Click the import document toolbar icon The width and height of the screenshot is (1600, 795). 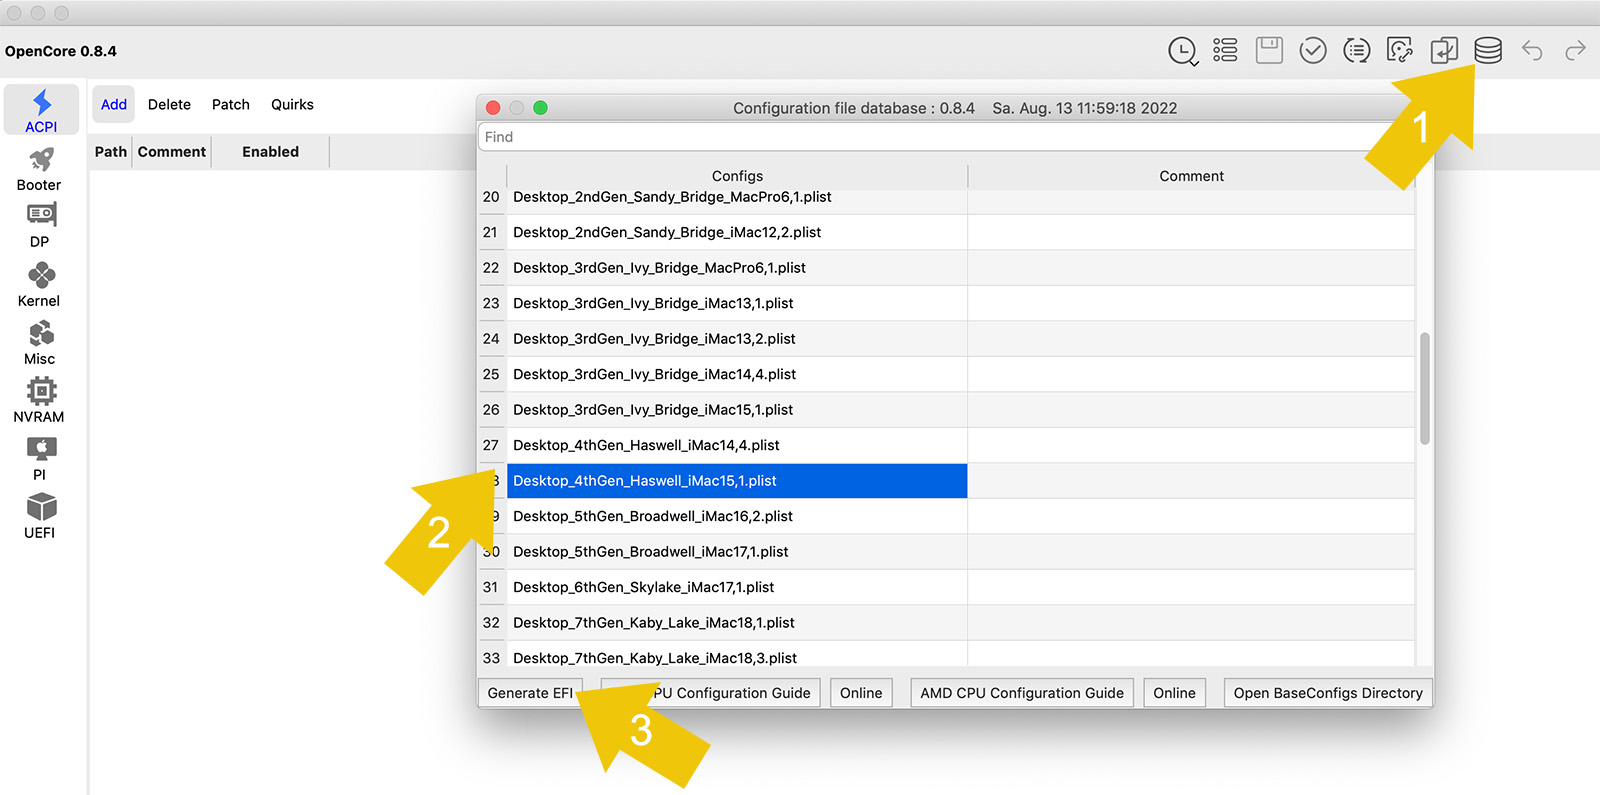click(1444, 50)
